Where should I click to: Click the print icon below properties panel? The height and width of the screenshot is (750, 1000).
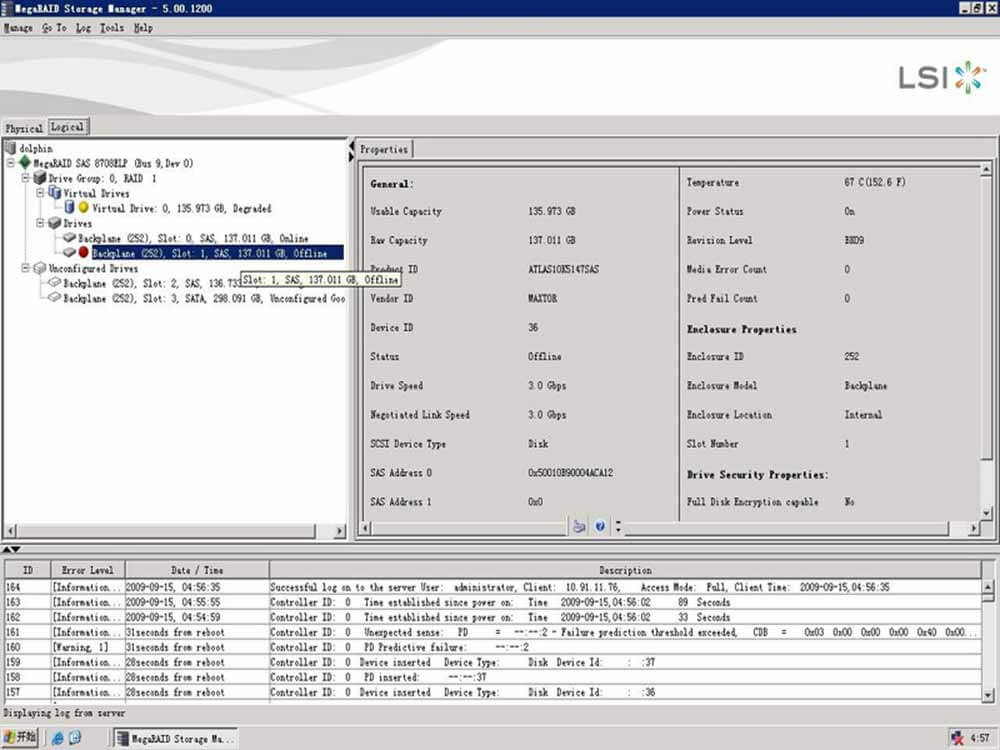click(x=578, y=526)
